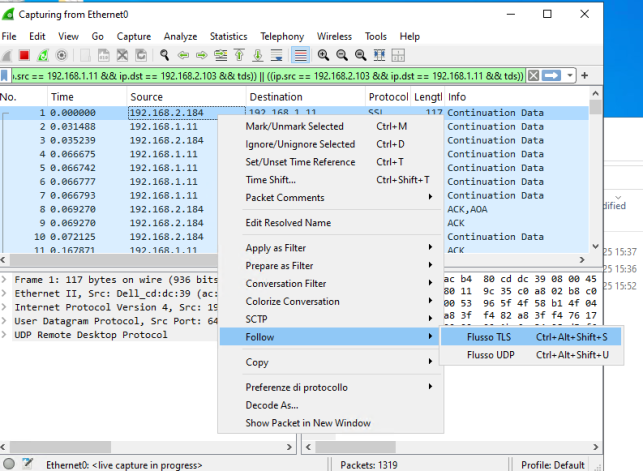
Task: Choose Edit Resolved Name
Action: (330, 223)
